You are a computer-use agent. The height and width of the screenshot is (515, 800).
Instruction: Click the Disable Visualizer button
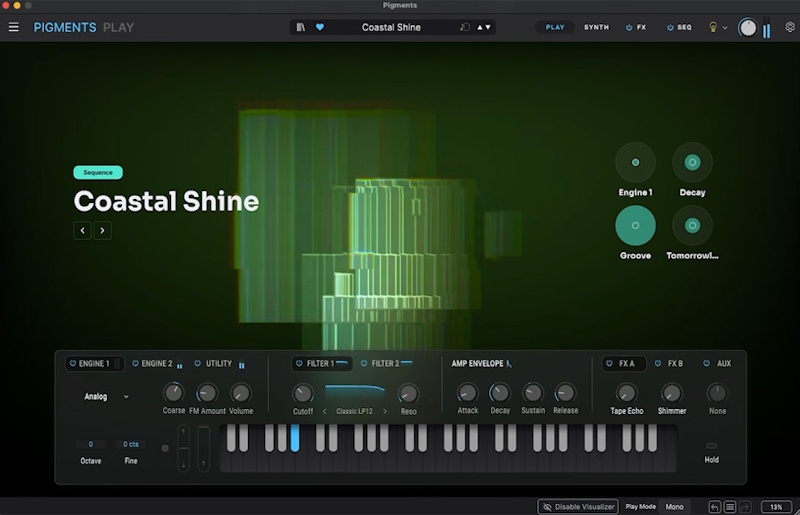point(578,507)
